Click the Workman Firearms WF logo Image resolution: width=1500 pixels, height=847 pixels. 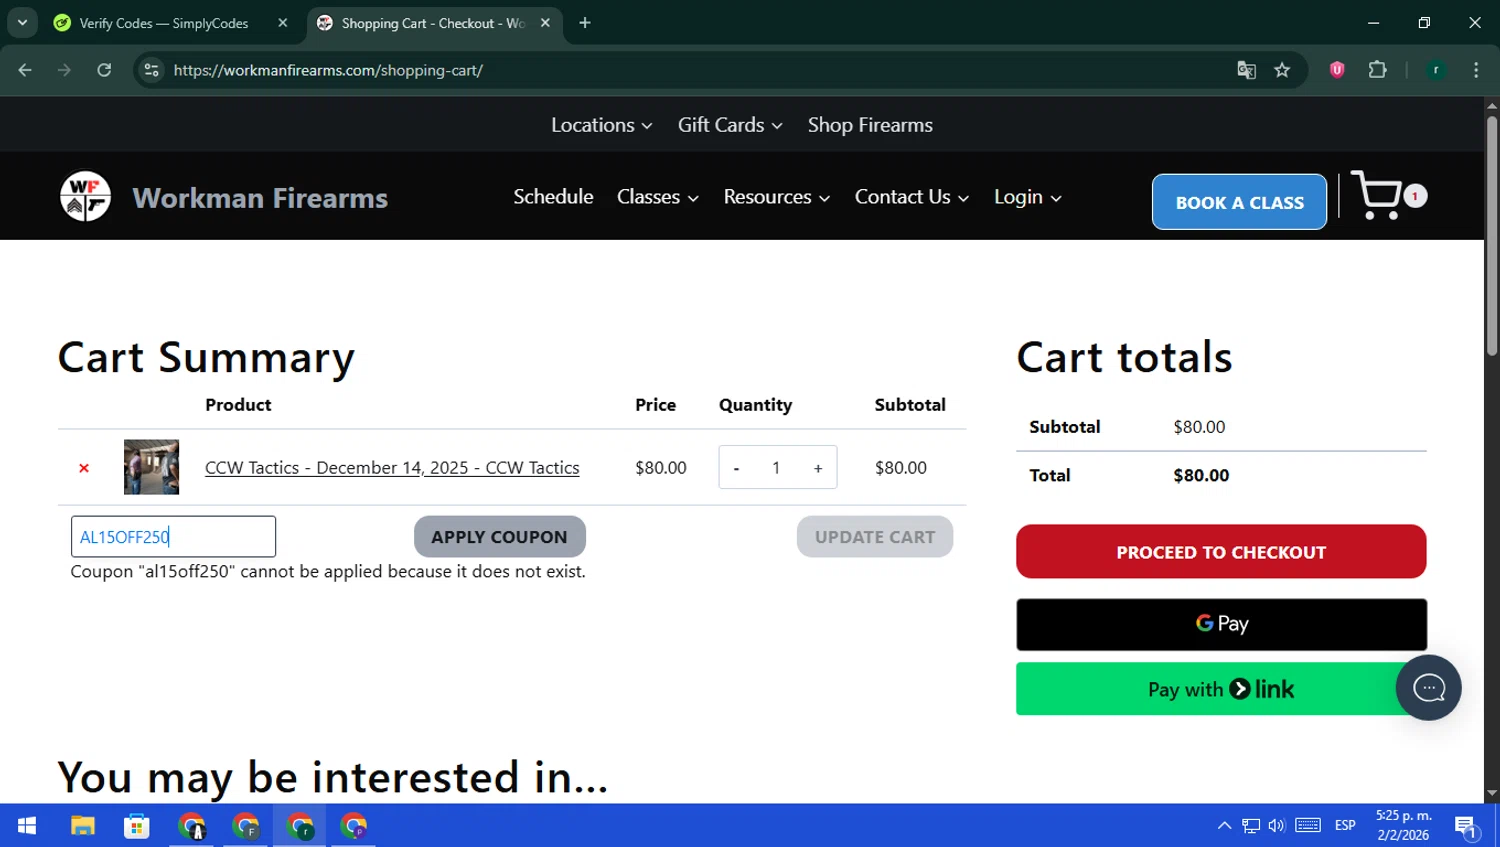pyautogui.click(x=85, y=196)
